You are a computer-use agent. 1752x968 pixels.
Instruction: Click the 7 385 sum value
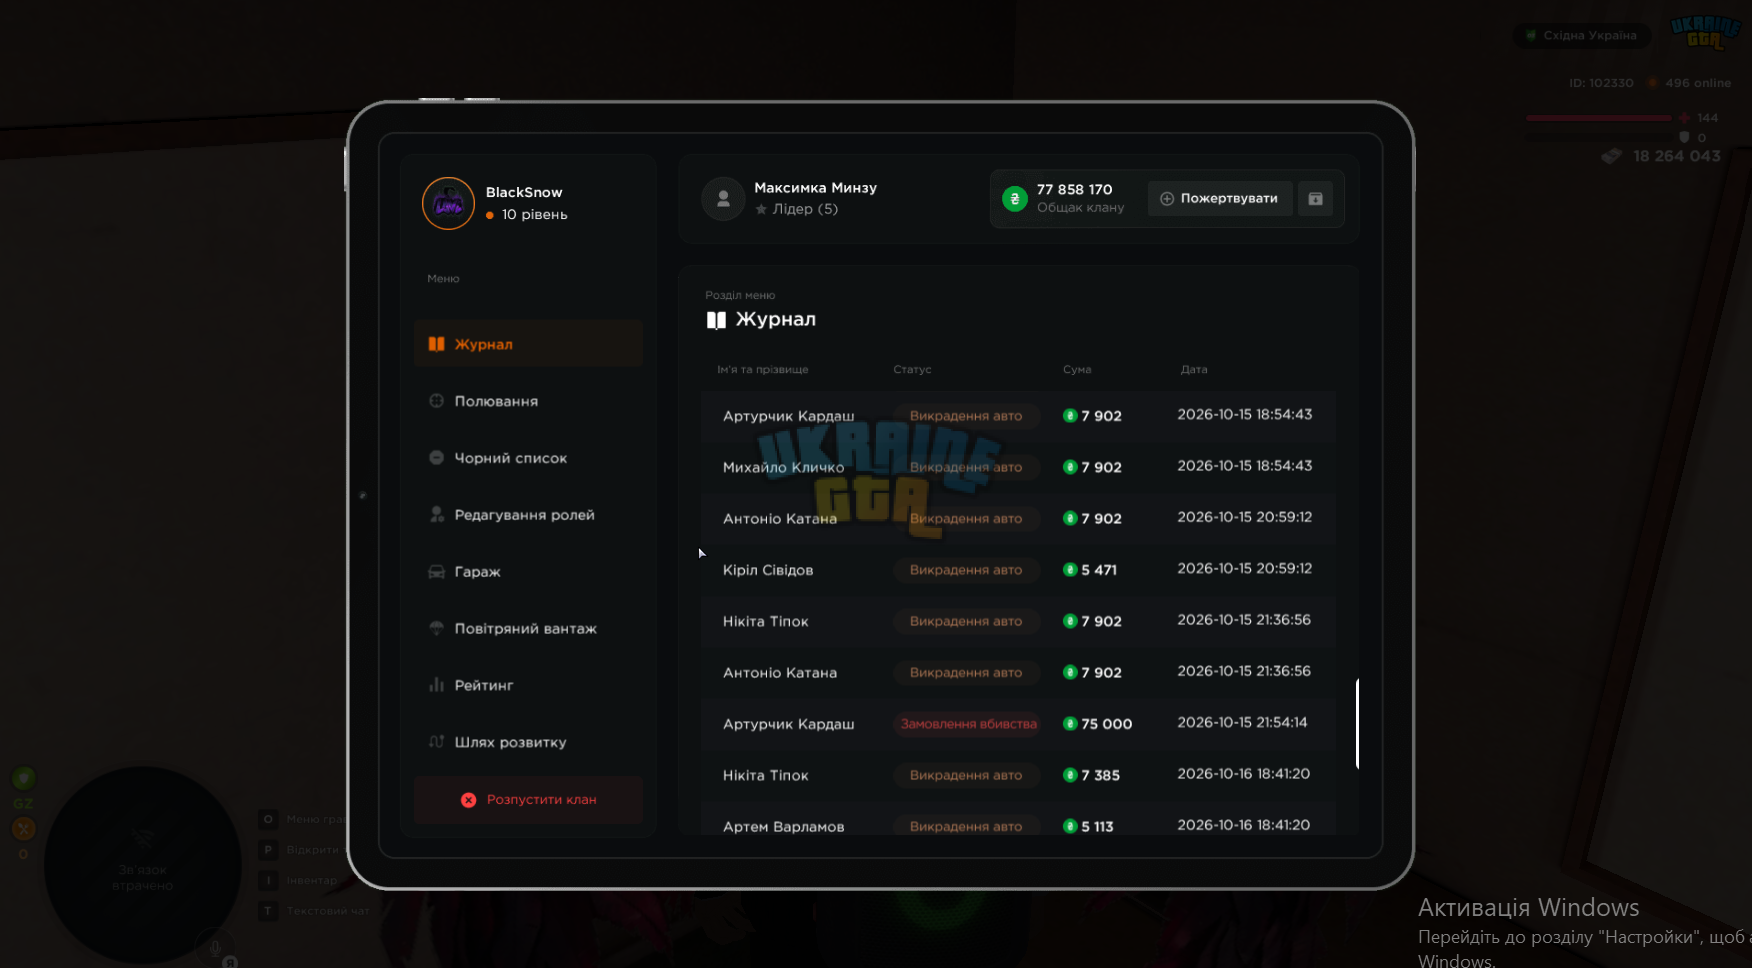point(1100,775)
